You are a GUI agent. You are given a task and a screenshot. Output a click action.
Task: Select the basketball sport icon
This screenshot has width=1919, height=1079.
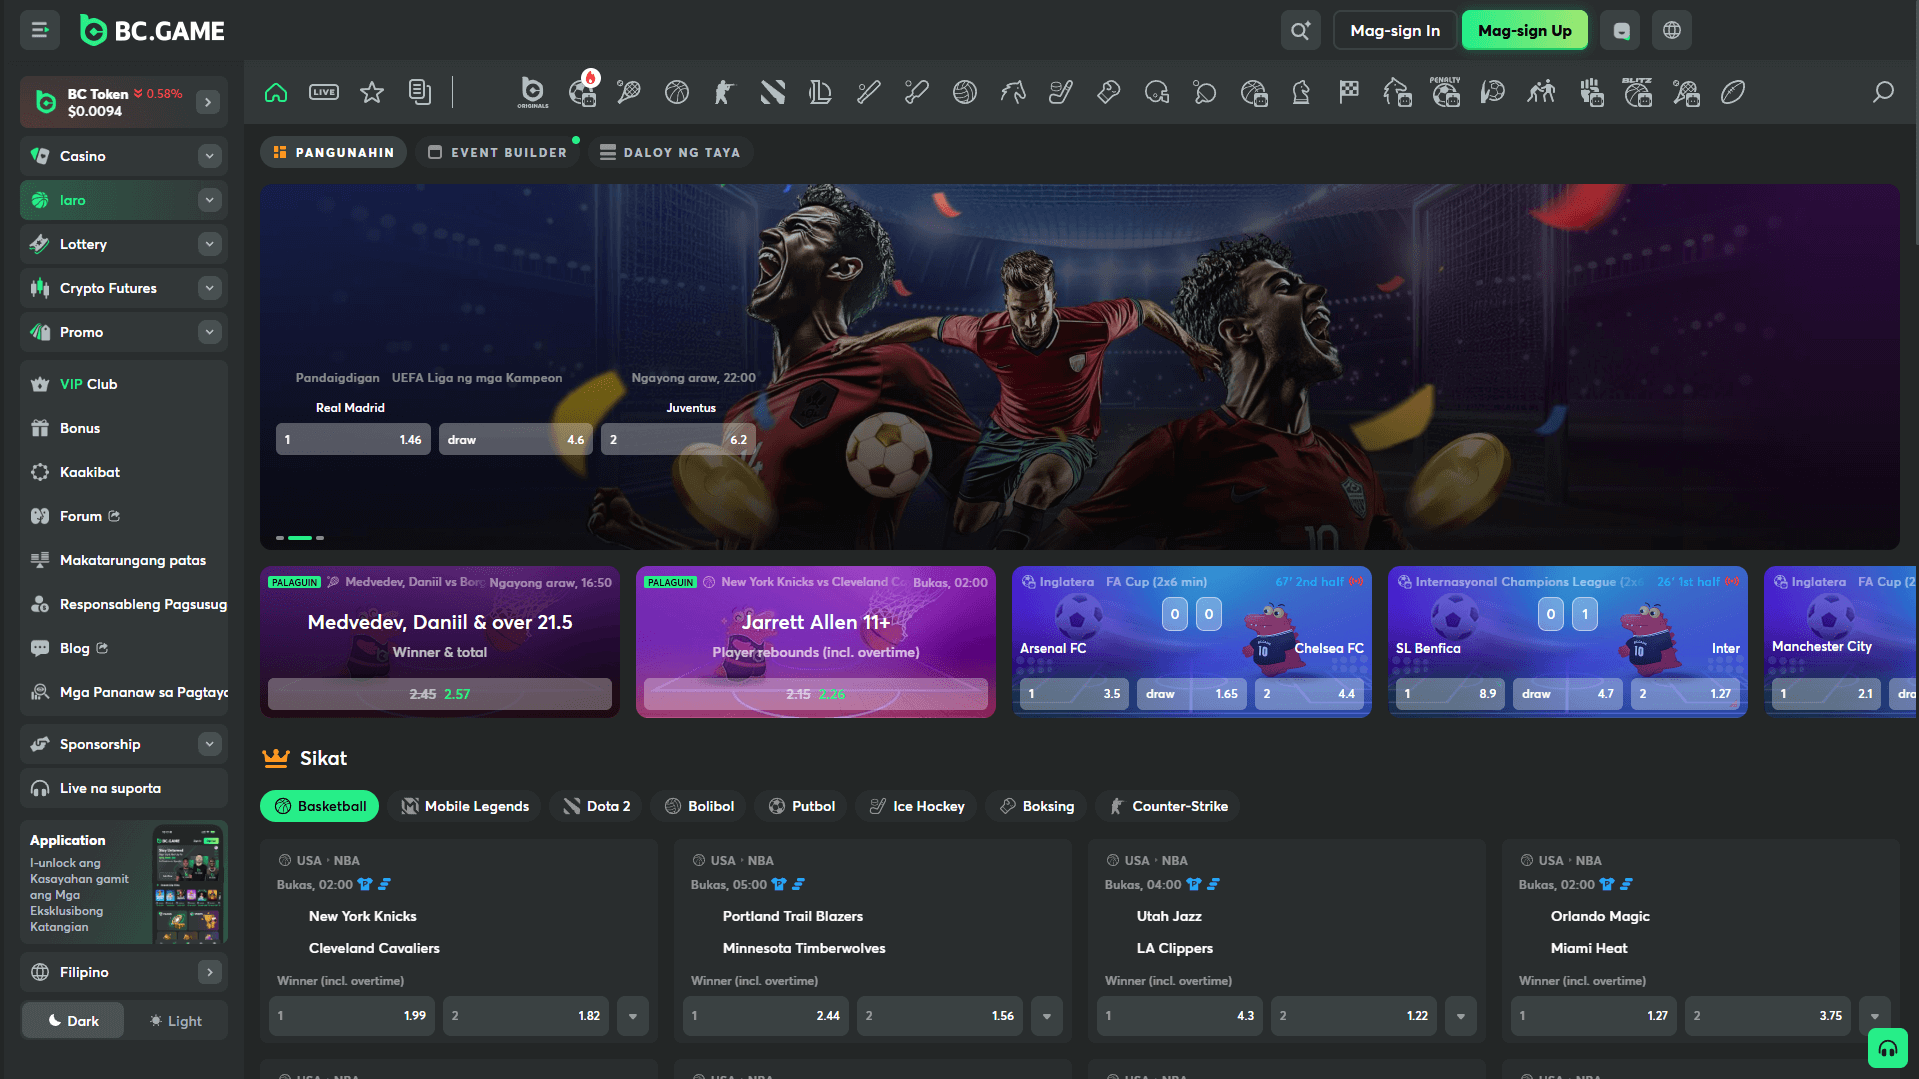[677, 92]
